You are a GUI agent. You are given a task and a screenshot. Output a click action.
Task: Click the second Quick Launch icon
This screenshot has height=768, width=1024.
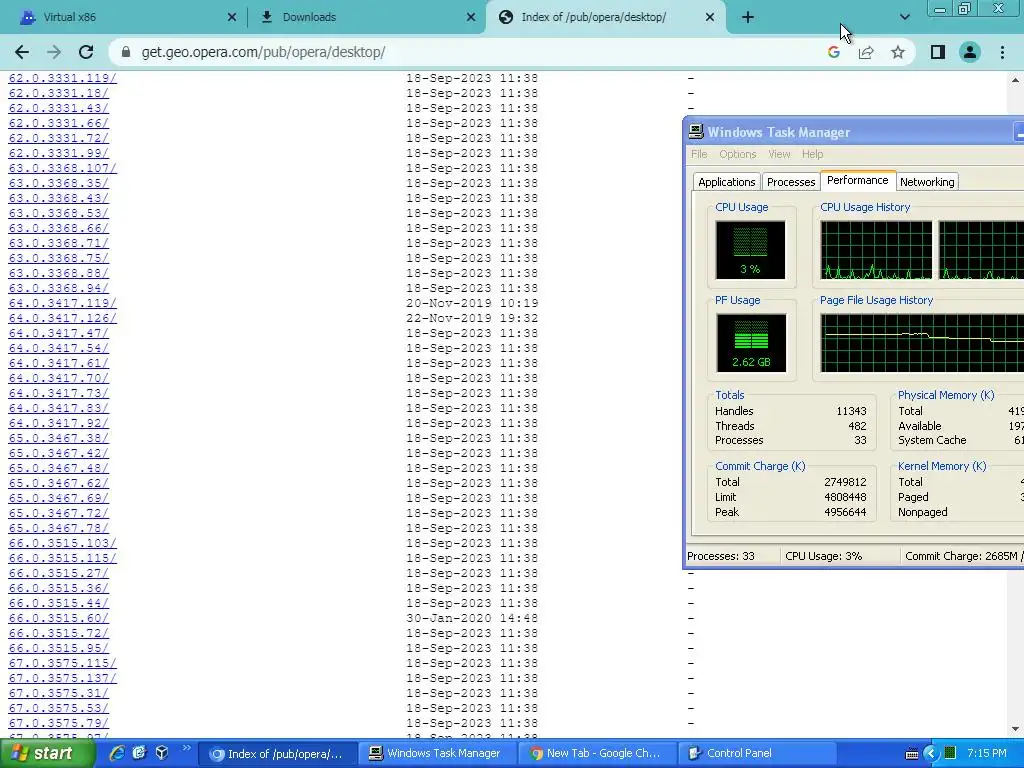tap(139, 753)
